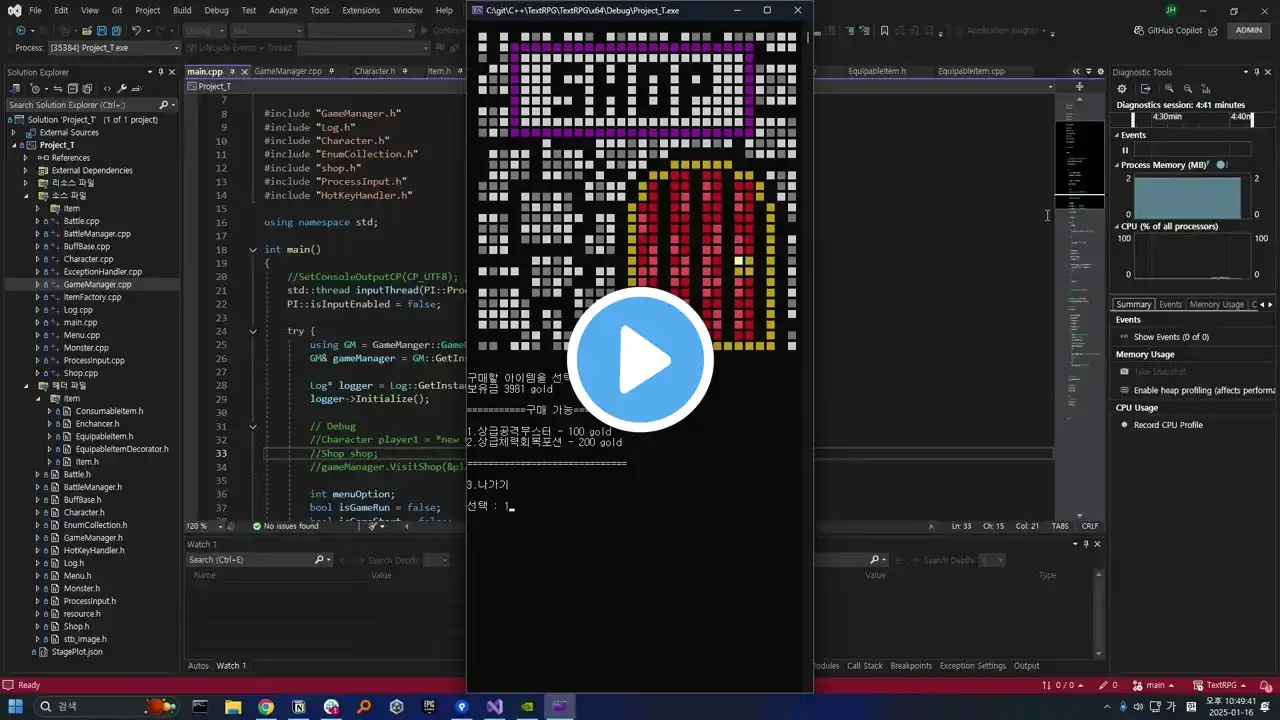Click the Solution Explorer search magnifier icon

point(164,105)
